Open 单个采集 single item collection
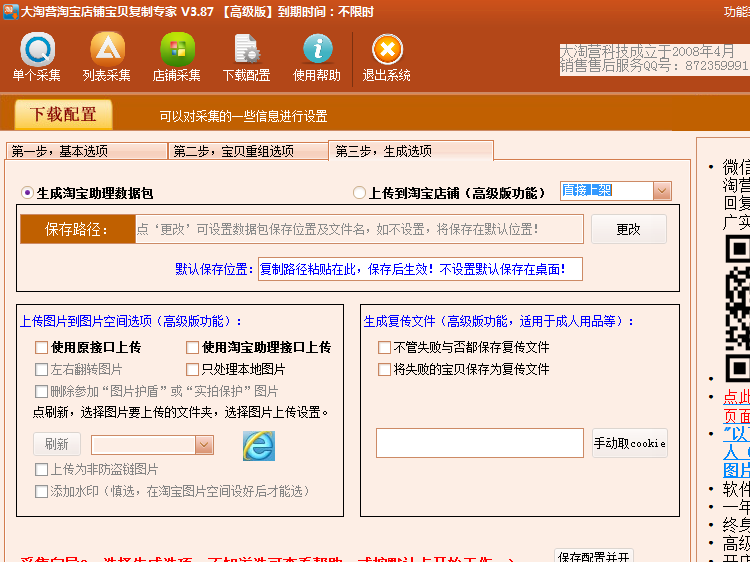The width and height of the screenshot is (750, 562). (37, 57)
